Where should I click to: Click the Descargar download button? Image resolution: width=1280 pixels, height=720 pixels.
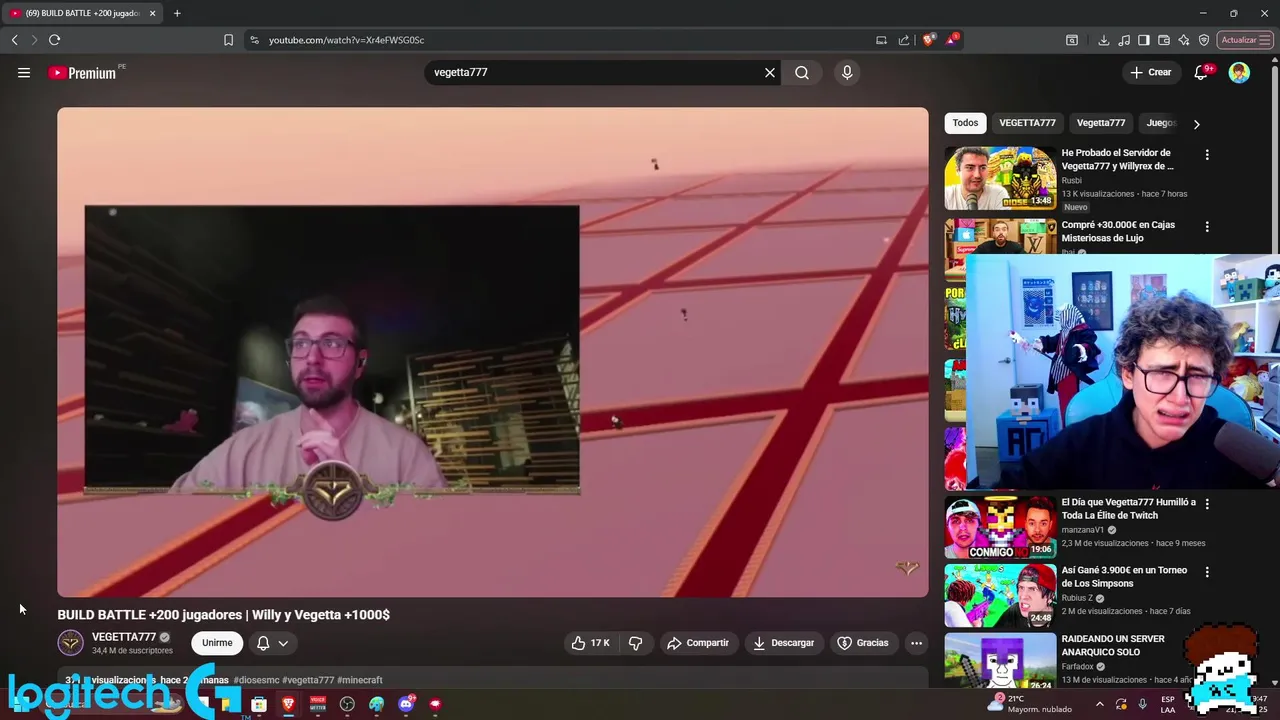(783, 643)
